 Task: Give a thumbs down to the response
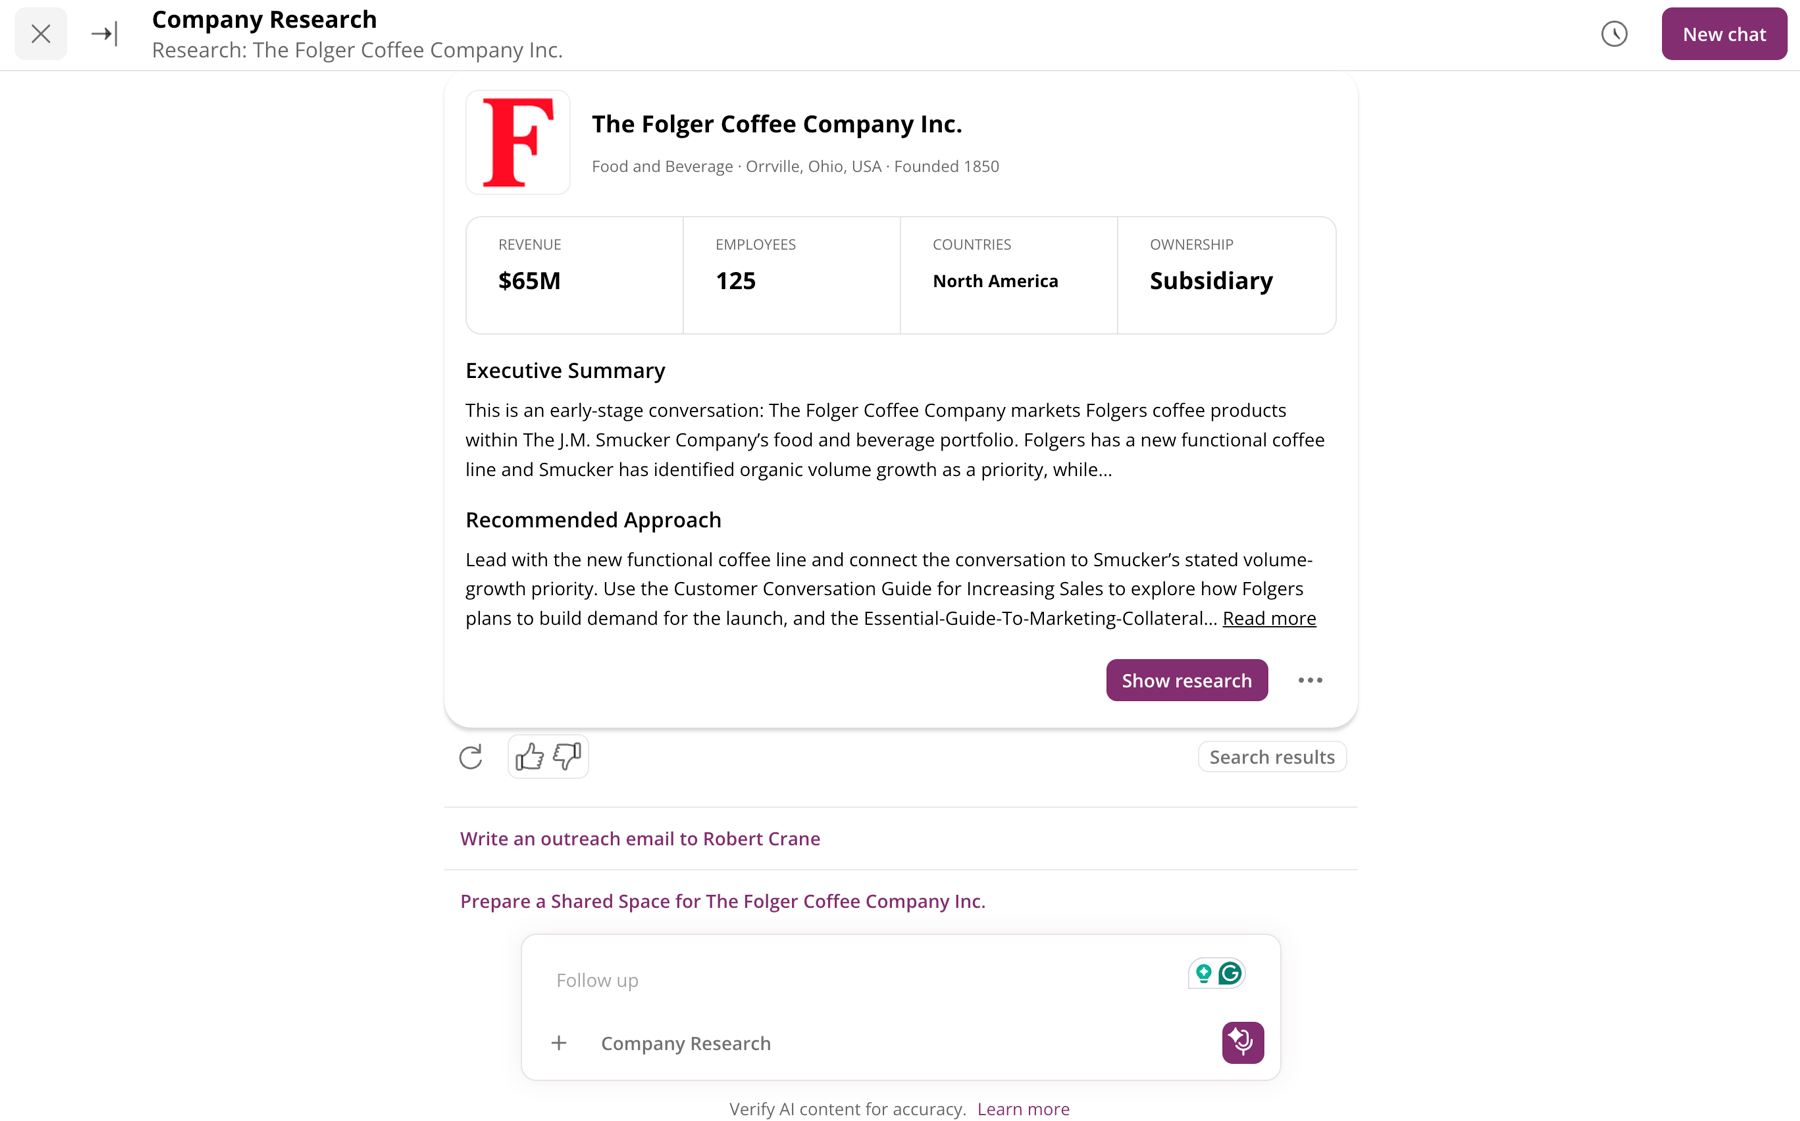567,757
